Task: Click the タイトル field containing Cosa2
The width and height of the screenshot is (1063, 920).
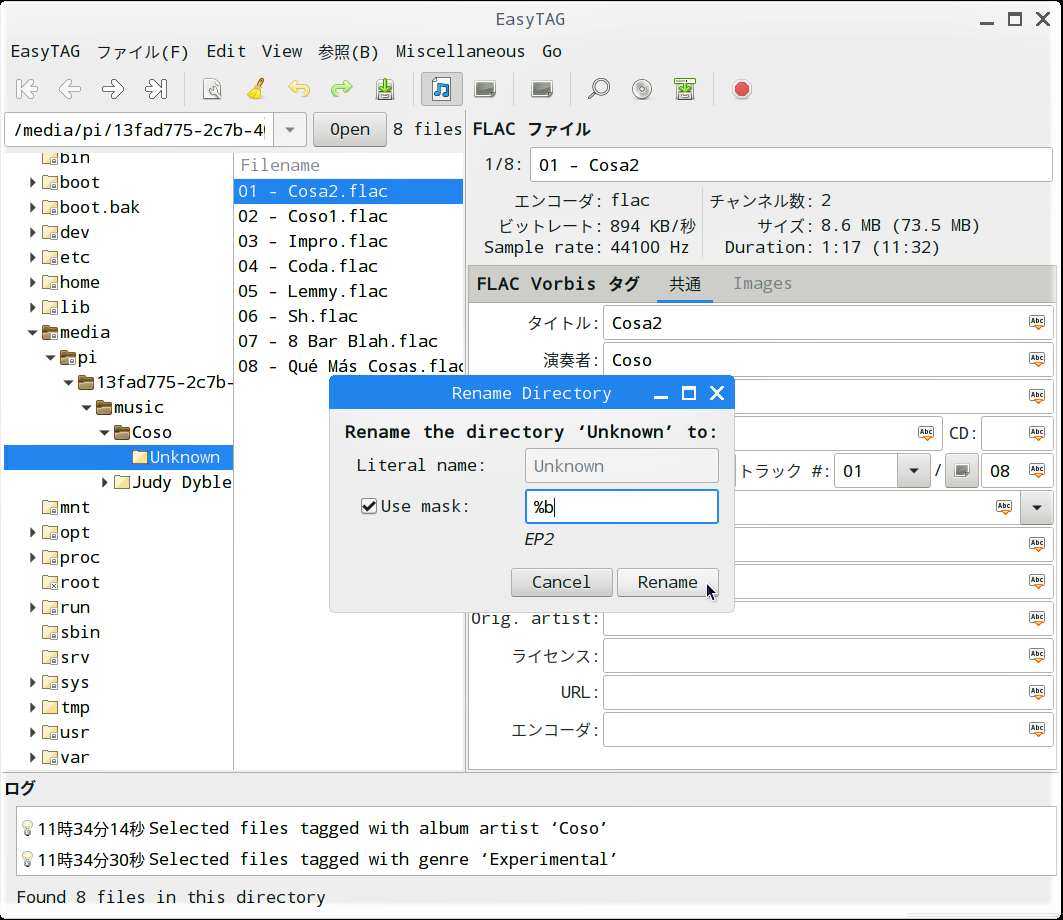Action: tap(827, 323)
